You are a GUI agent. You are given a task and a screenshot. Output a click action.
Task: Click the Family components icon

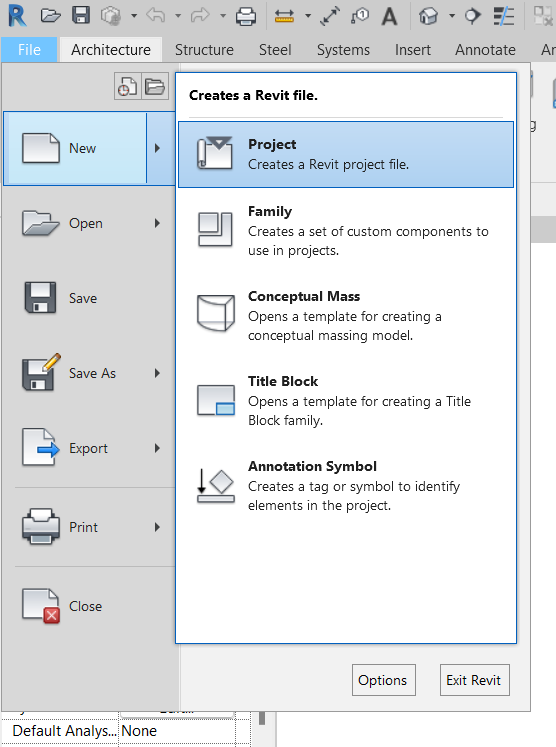[215, 229]
